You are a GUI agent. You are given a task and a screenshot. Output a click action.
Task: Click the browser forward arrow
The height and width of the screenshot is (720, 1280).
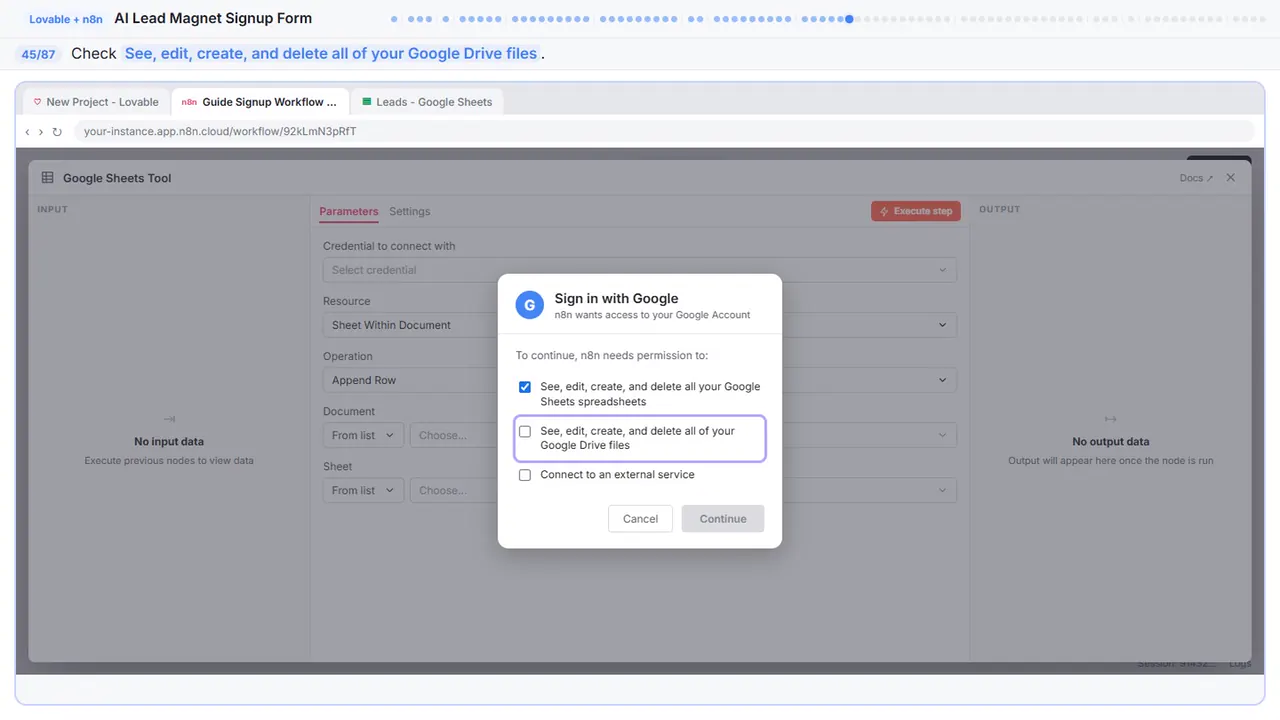(x=41, y=131)
